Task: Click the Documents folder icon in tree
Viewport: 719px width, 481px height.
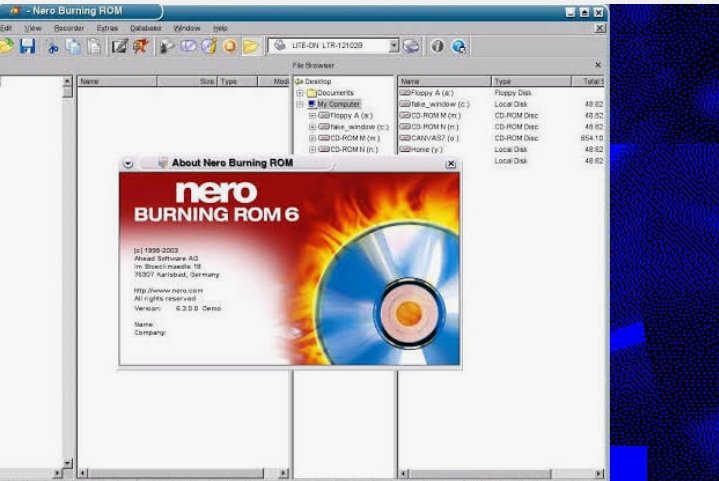Action: (312, 93)
